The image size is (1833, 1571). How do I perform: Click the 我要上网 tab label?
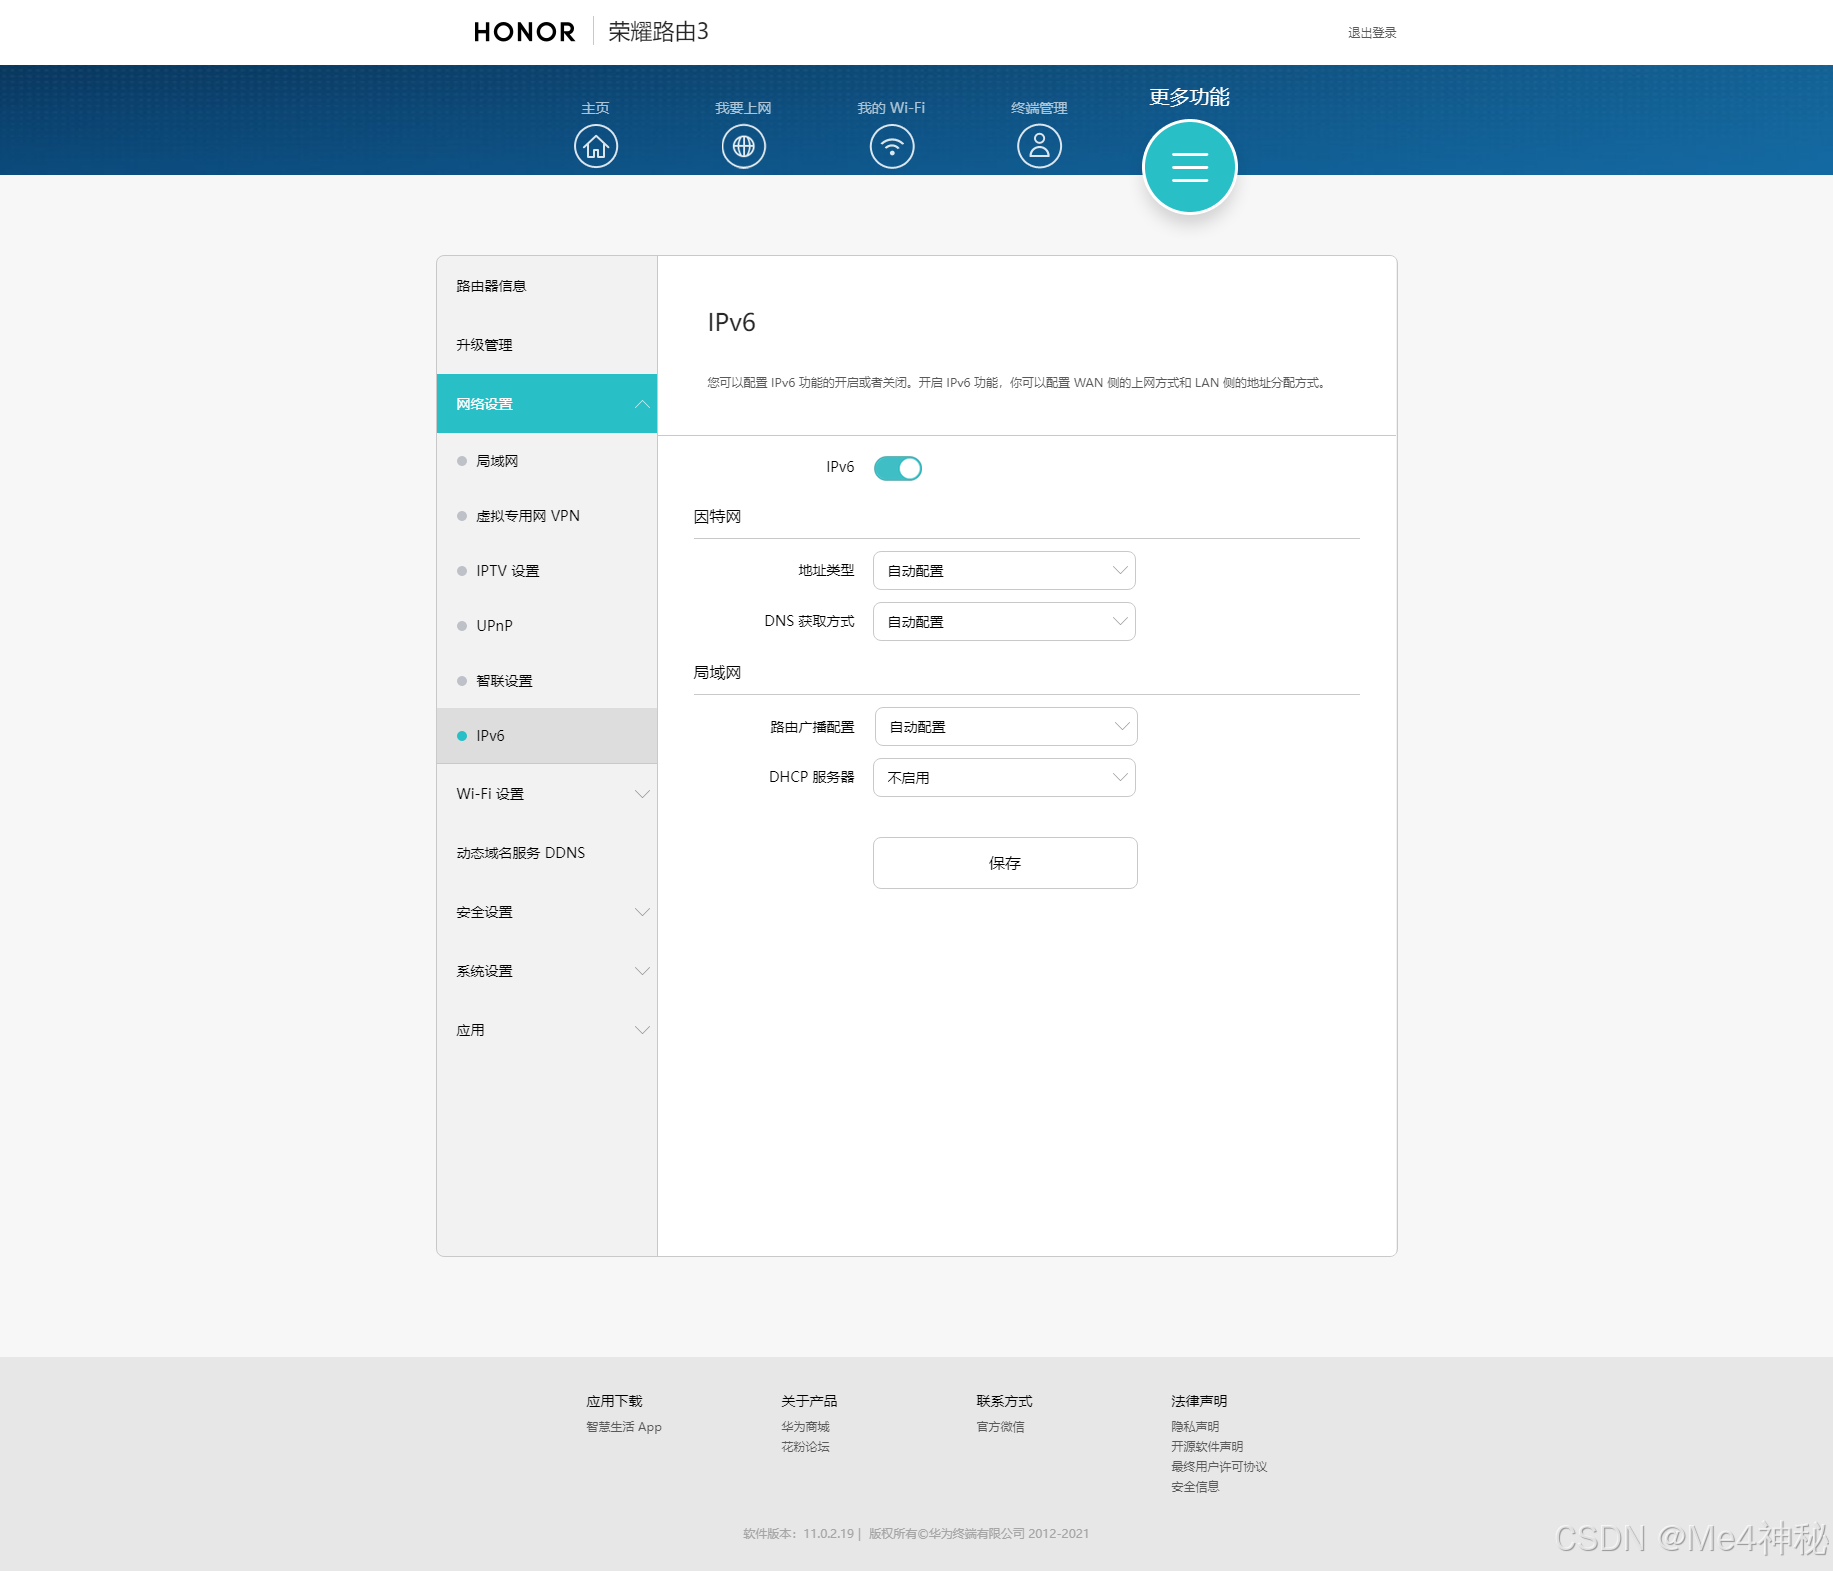[744, 108]
